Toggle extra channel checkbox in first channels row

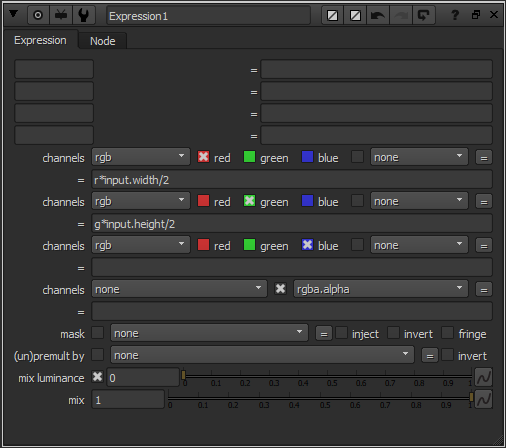[357, 157]
